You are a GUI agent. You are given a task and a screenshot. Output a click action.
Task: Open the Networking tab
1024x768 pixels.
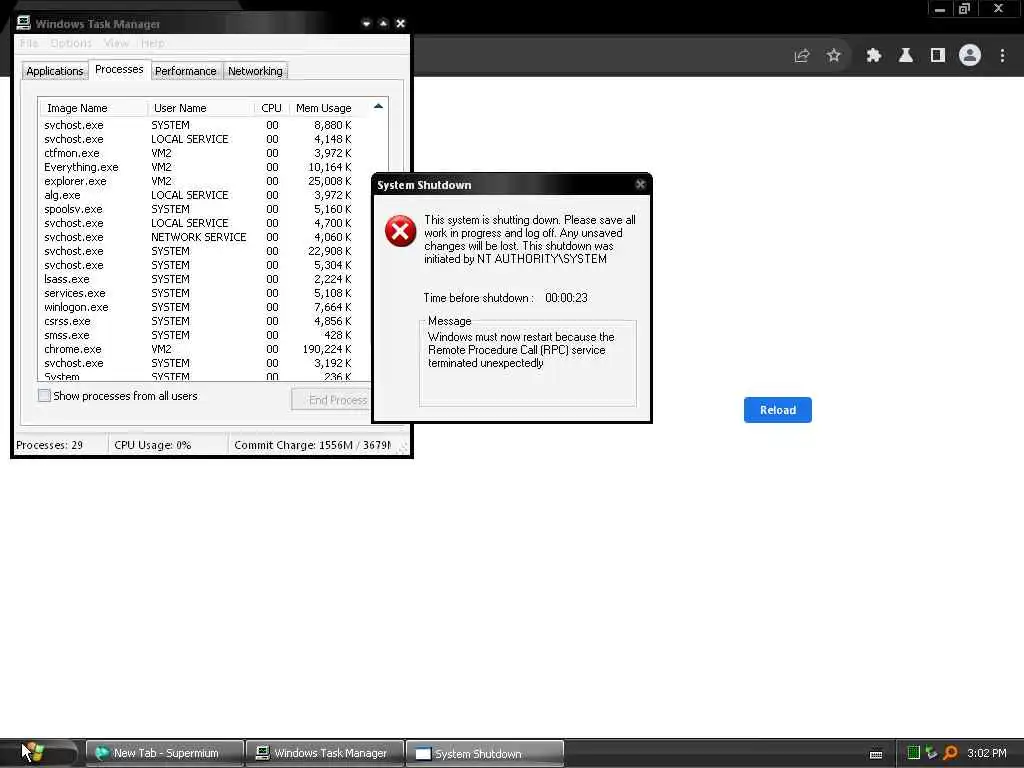coord(255,71)
